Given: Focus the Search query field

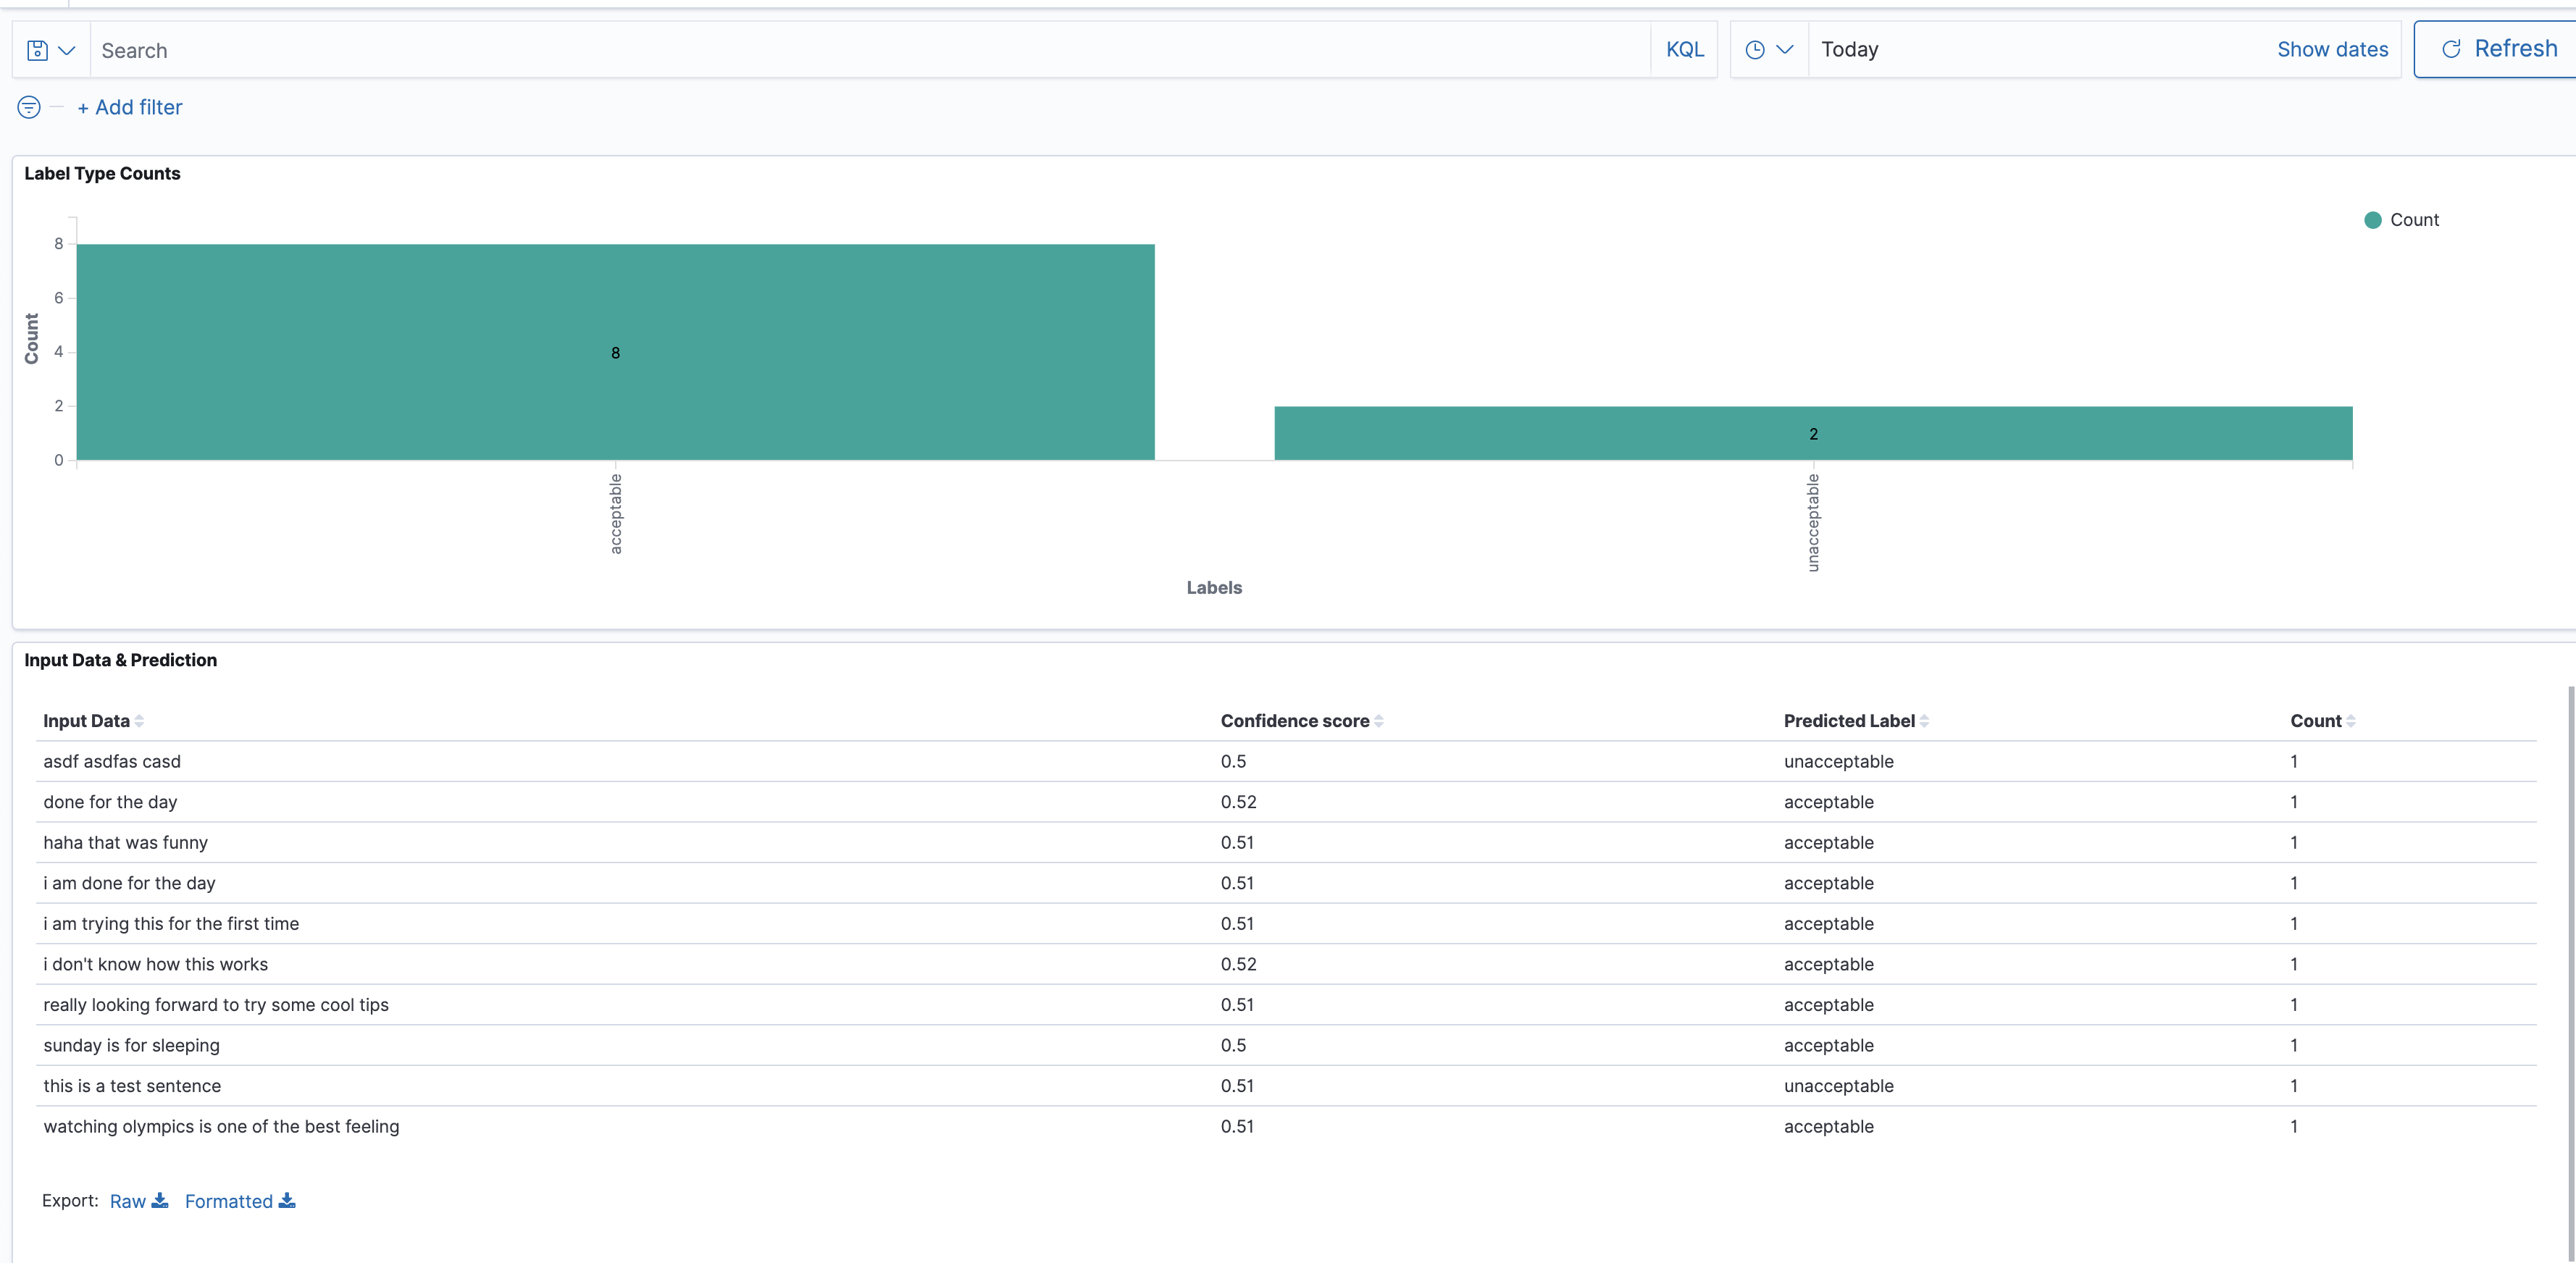Looking at the screenshot, I should (x=870, y=50).
